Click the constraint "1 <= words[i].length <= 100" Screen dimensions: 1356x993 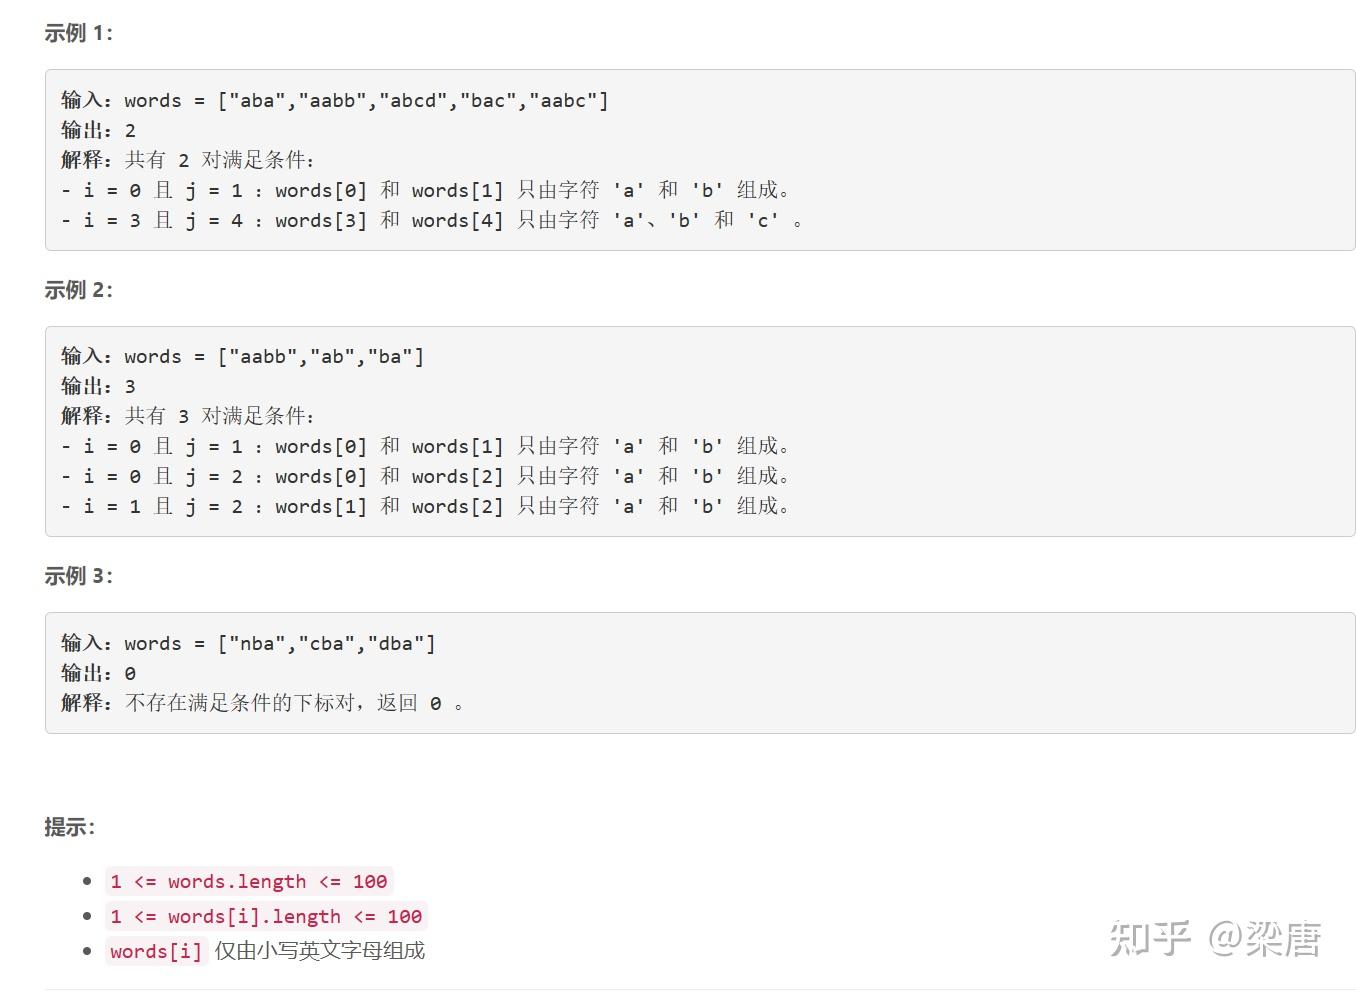[266, 916]
